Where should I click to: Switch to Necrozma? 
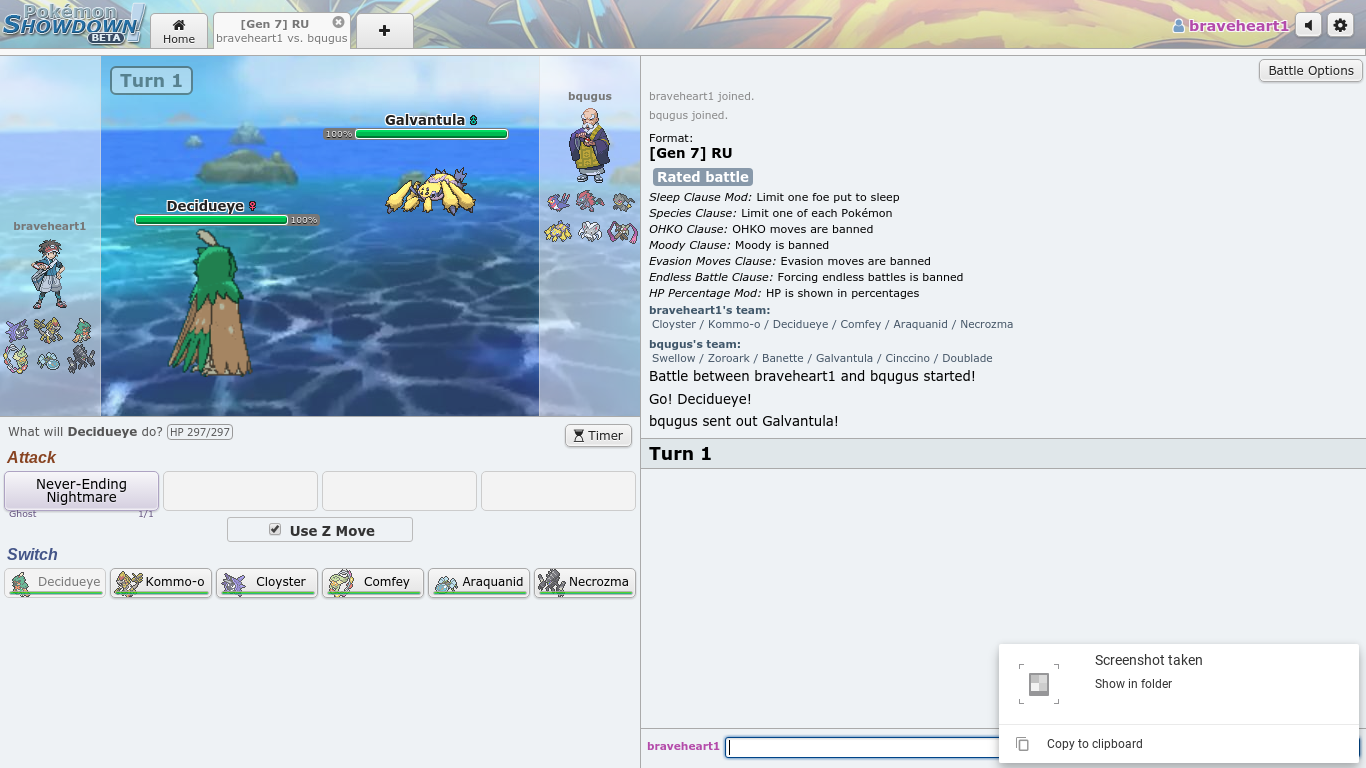pos(585,582)
